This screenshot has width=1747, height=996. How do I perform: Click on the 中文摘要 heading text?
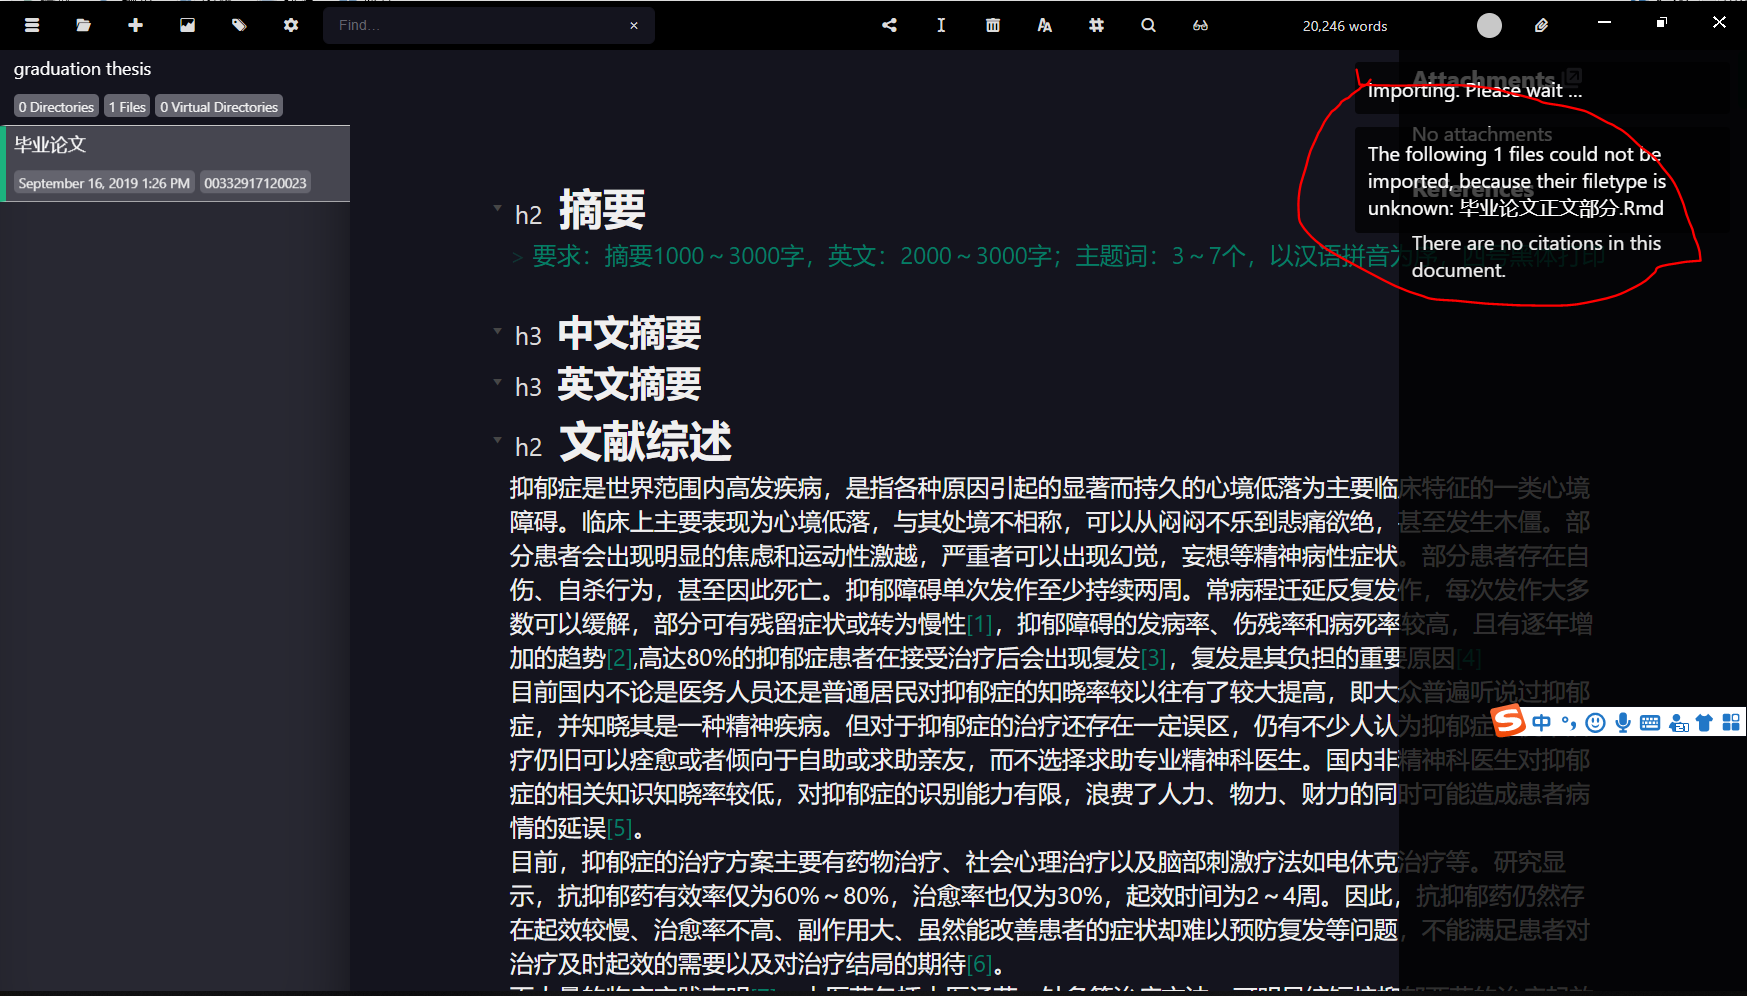point(629,333)
